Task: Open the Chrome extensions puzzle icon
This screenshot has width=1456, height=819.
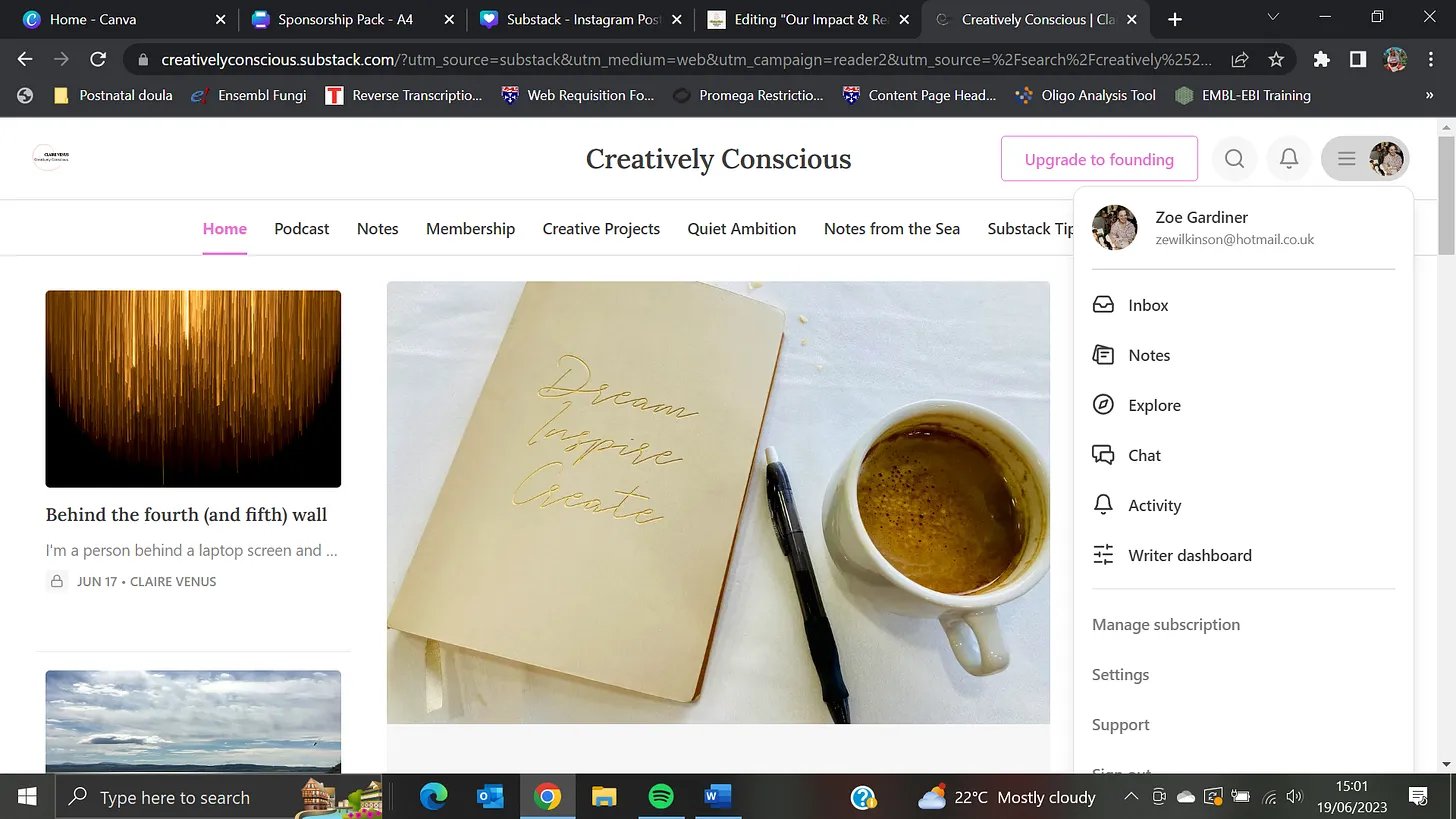Action: pyautogui.click(x=1322, y=60)
